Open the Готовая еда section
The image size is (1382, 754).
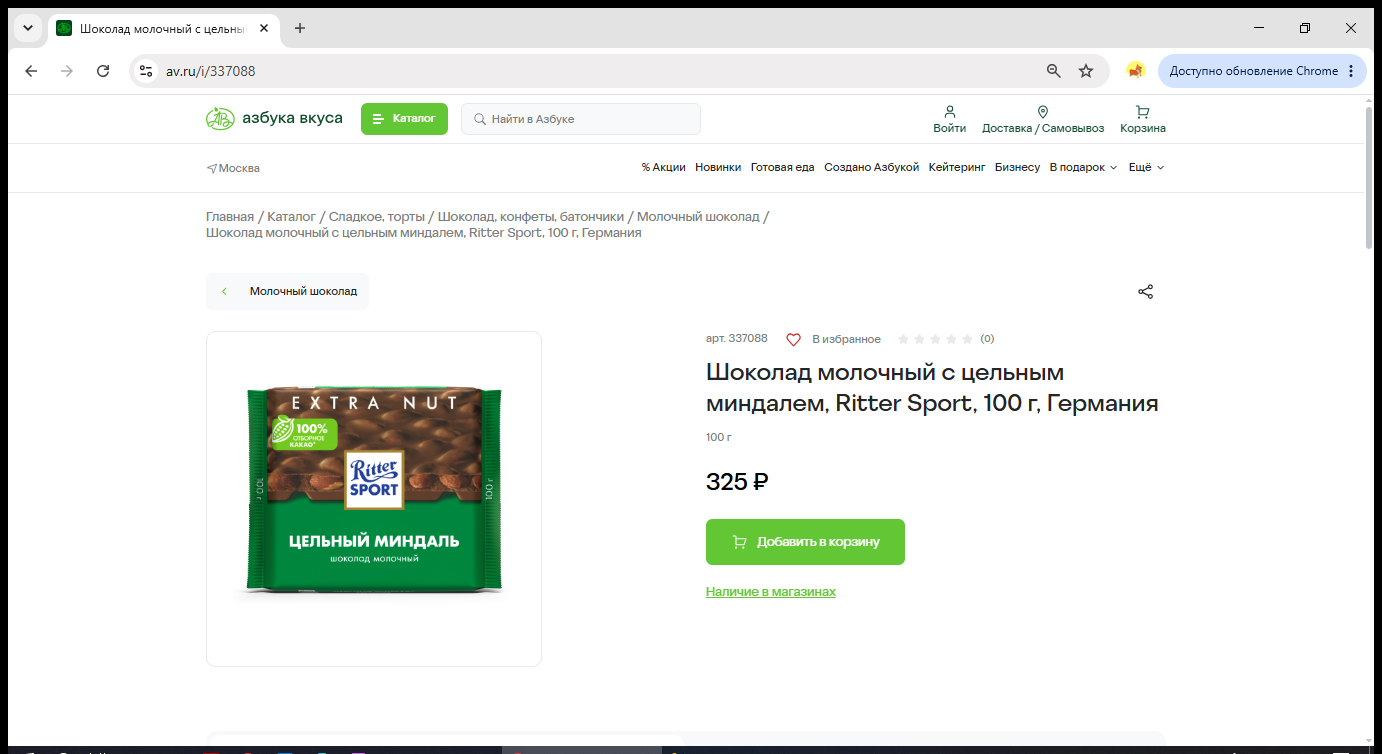click(783, 167)
